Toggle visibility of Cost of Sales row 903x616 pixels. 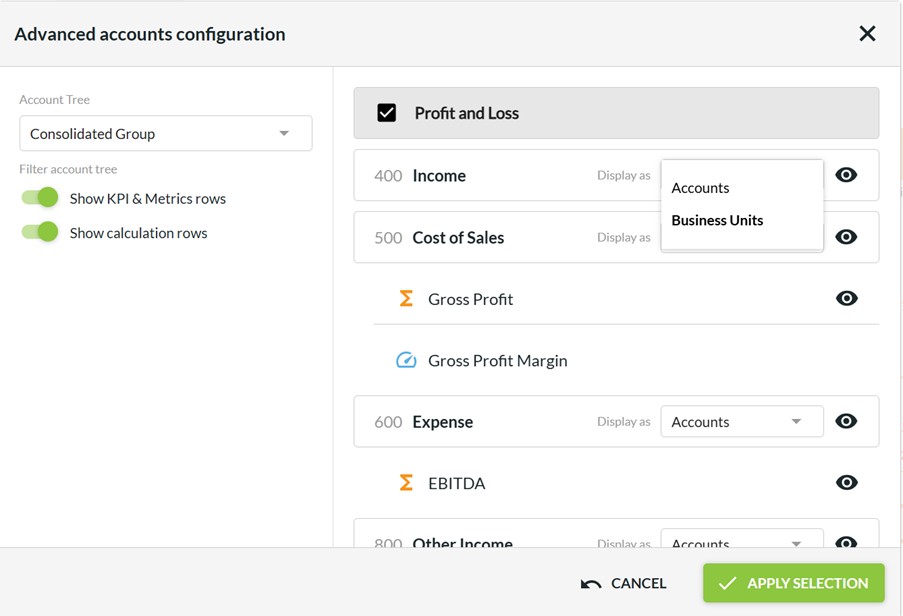pos(846,237)
